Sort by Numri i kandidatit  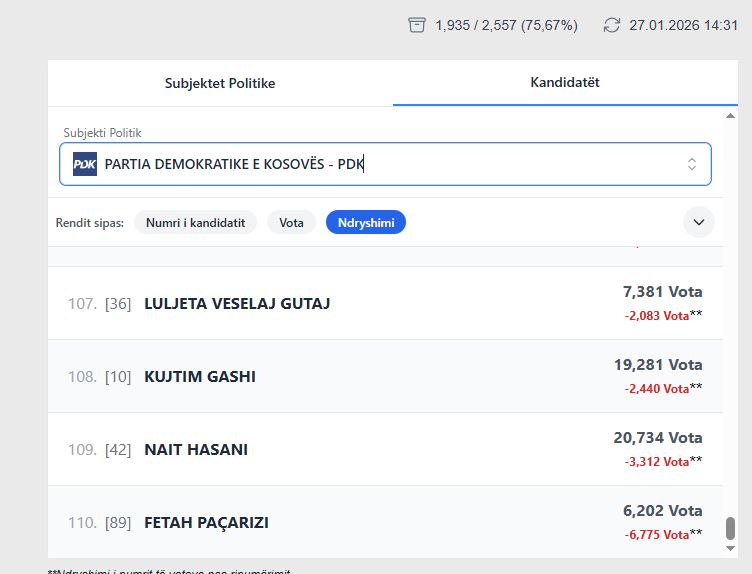pos(195,222)
